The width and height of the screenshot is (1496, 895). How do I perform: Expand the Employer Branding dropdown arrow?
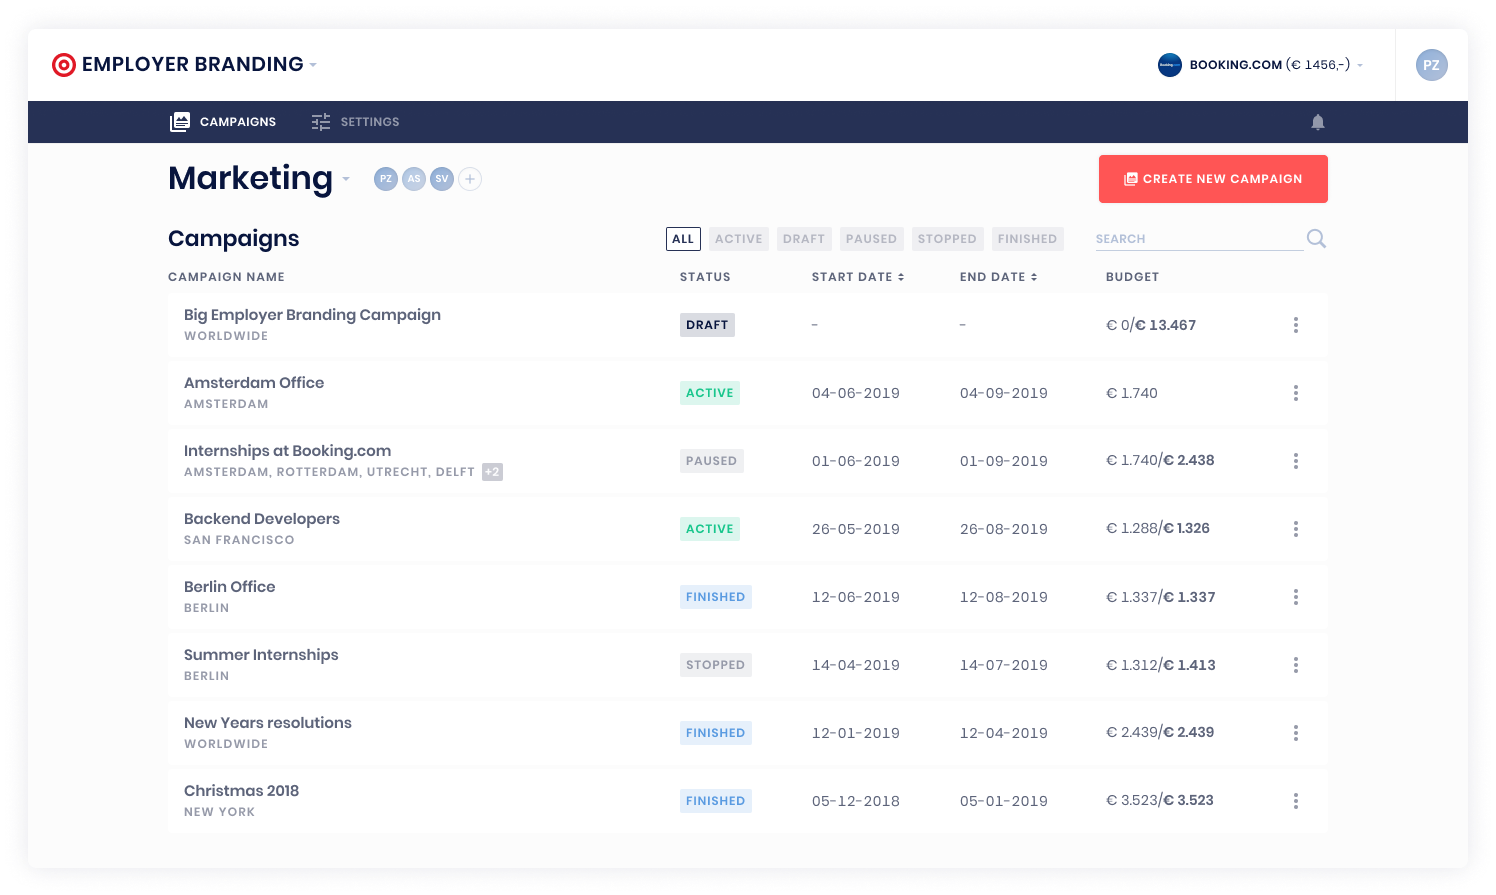point(313,65)
